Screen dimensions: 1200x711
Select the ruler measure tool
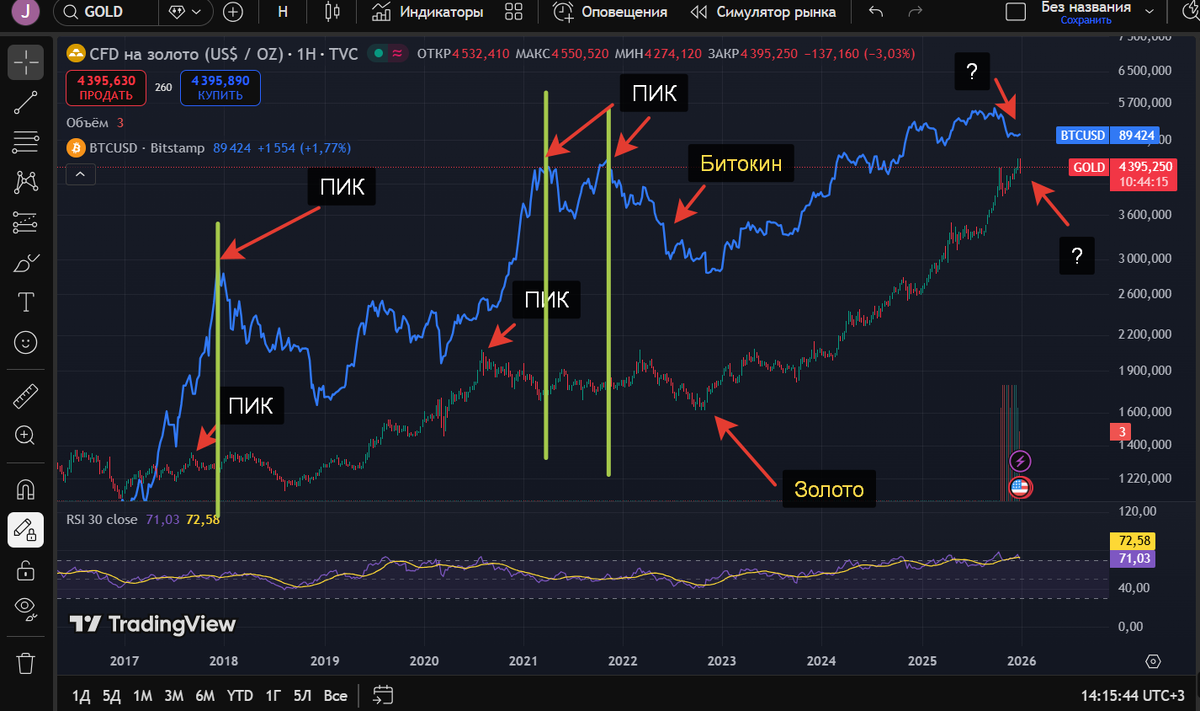tap(26, 396)
